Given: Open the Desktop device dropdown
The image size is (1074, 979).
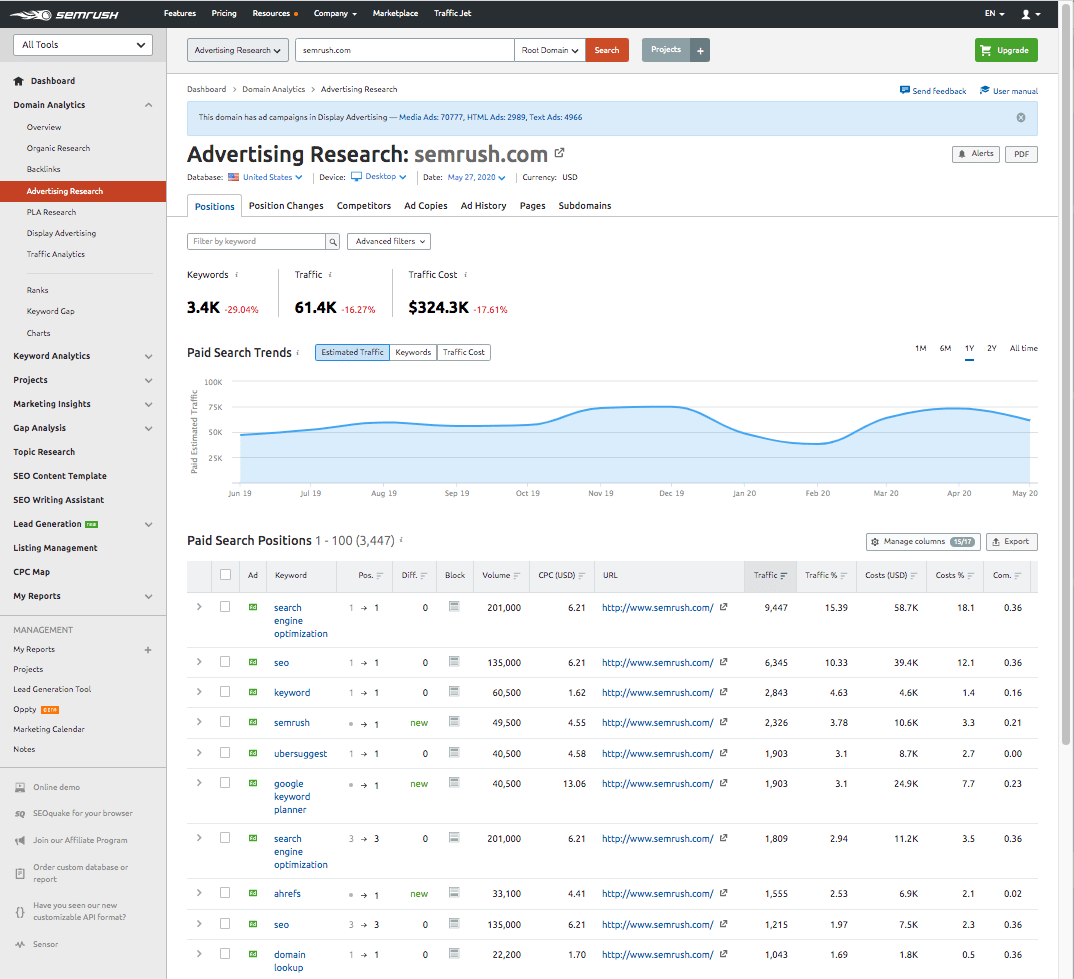Looking at the screenshot, I should 379,177.
